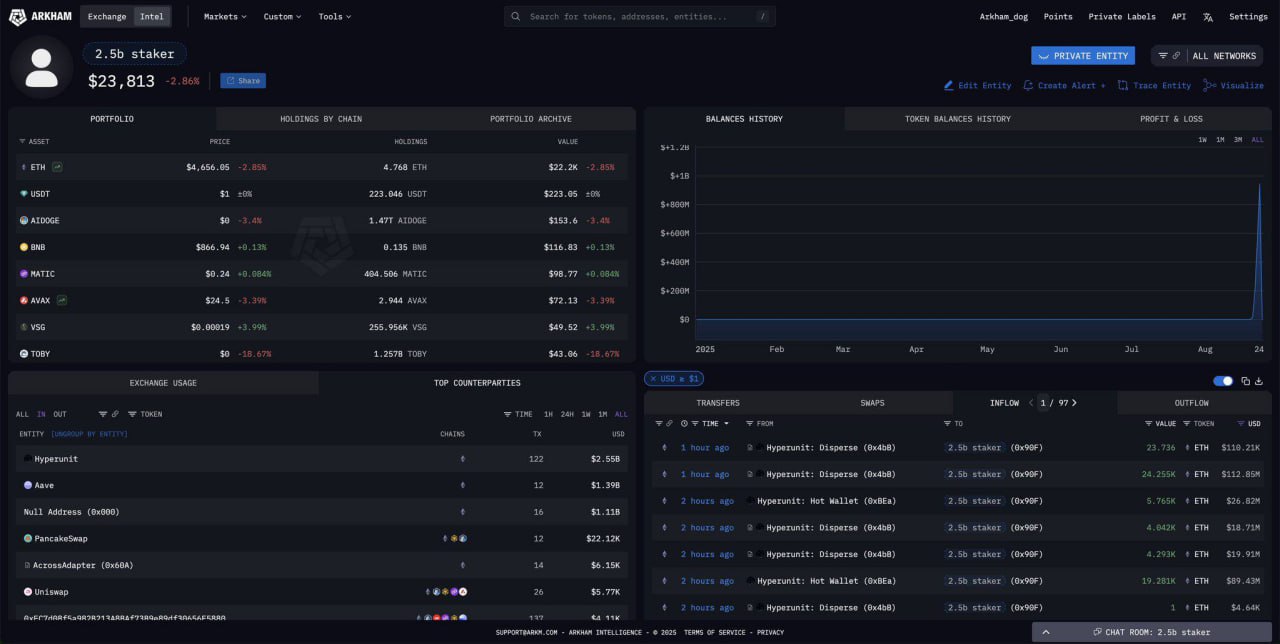Click the Edit Entity pencil icon
Viewport: 1280px width, 644px height.
(x=949, y=86)
